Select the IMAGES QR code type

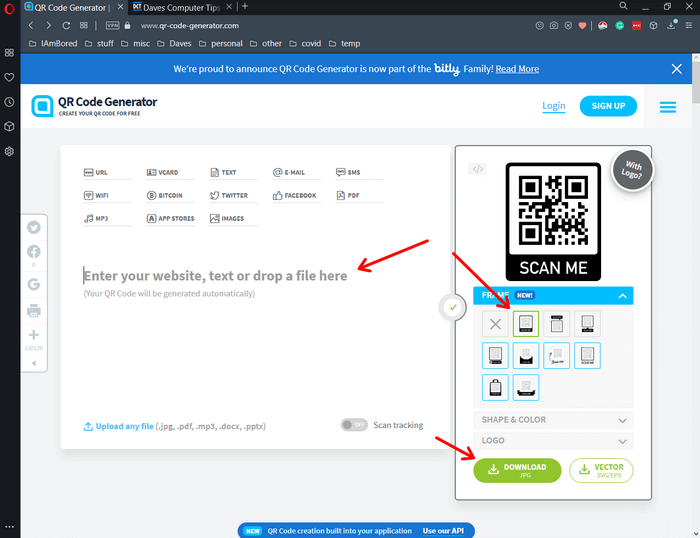(233, 219)
